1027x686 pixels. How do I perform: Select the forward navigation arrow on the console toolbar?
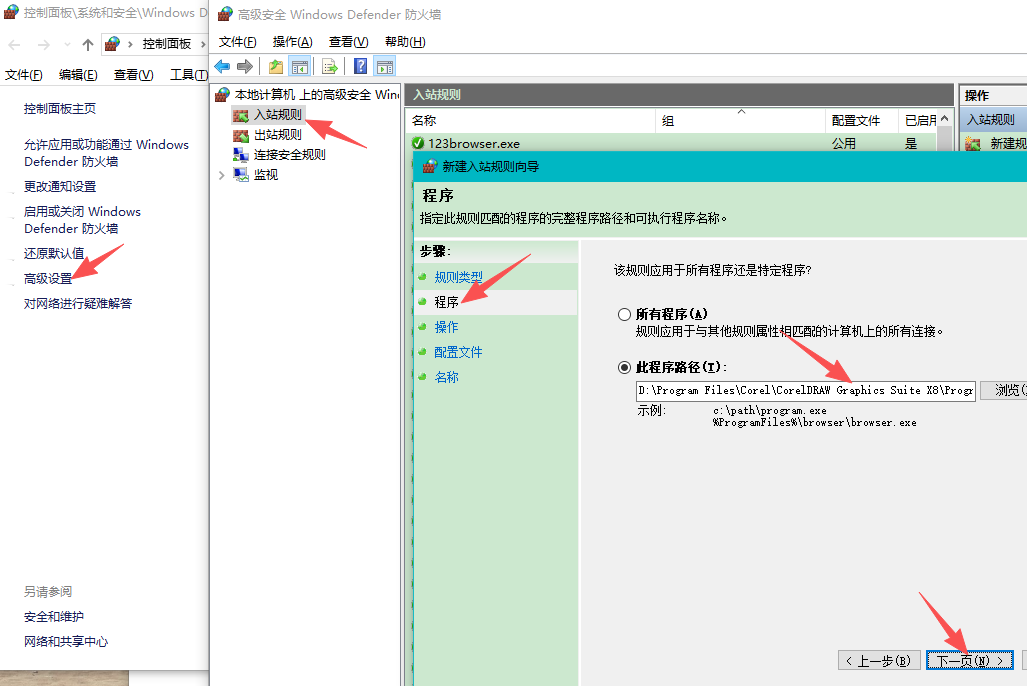[x=245, y=66]
